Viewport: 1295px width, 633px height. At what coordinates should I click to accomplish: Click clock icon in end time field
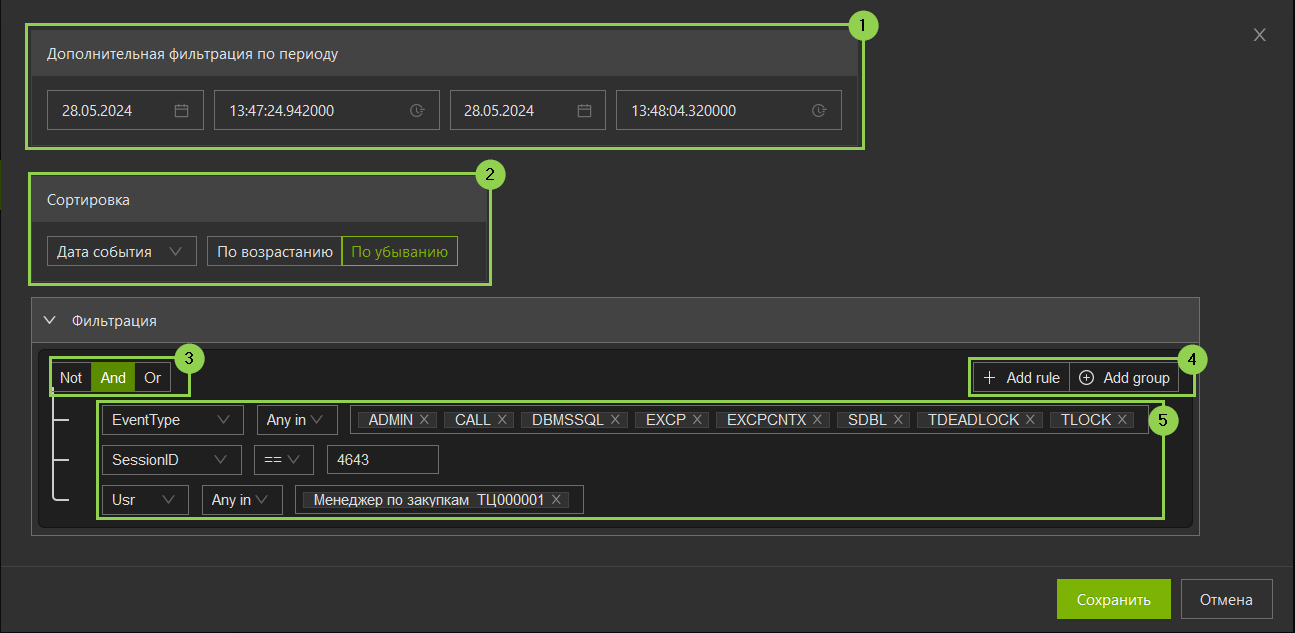[819, 111]
